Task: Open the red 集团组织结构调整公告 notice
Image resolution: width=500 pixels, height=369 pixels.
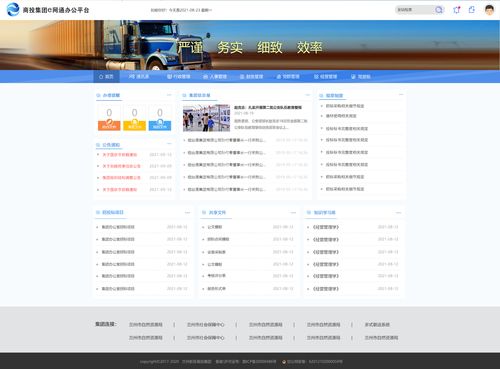Action: click(x=121, y=178)
